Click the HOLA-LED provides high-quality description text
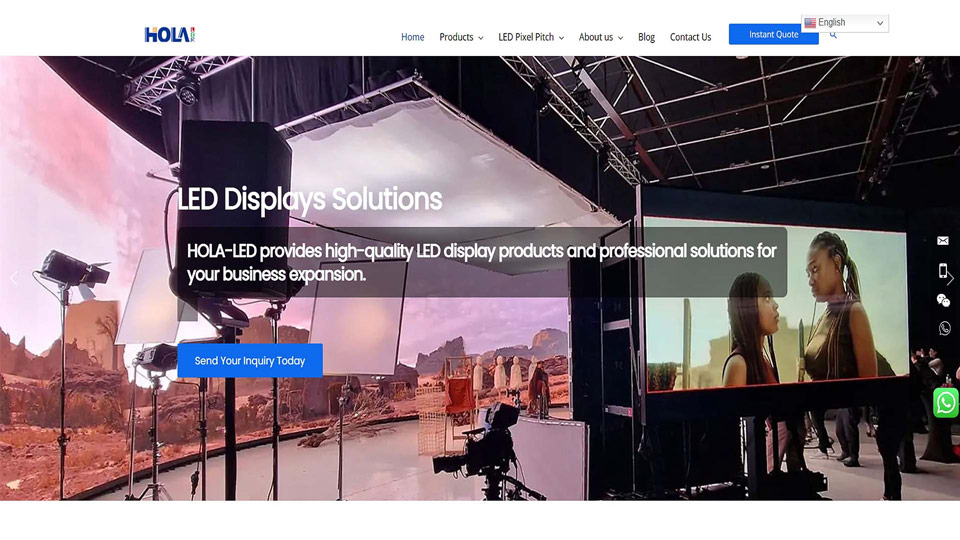The image size is (960, 540). pyautogui.click(x=481, y=262)
